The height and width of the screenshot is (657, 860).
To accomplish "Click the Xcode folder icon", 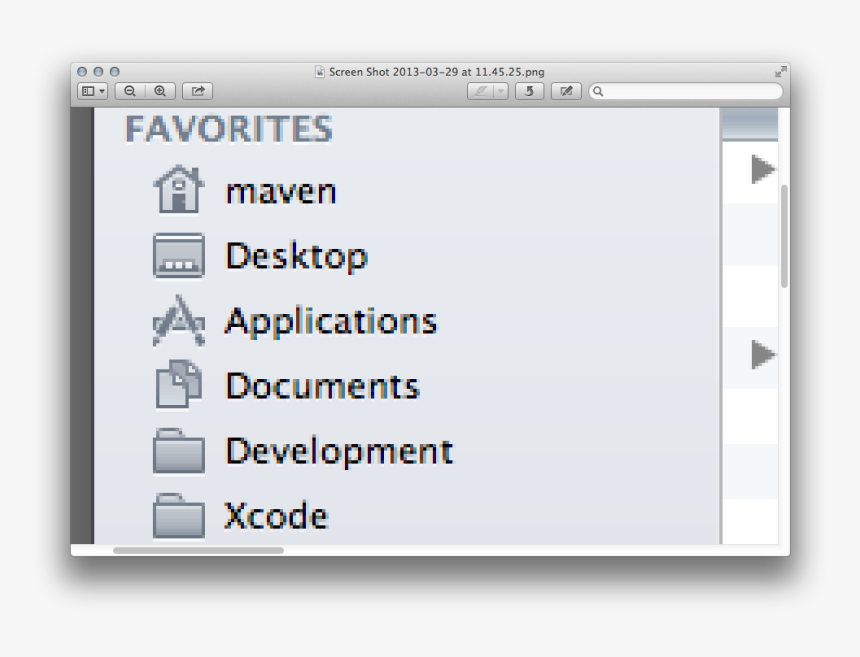I will pyautogui.click(x=176, y=515).
